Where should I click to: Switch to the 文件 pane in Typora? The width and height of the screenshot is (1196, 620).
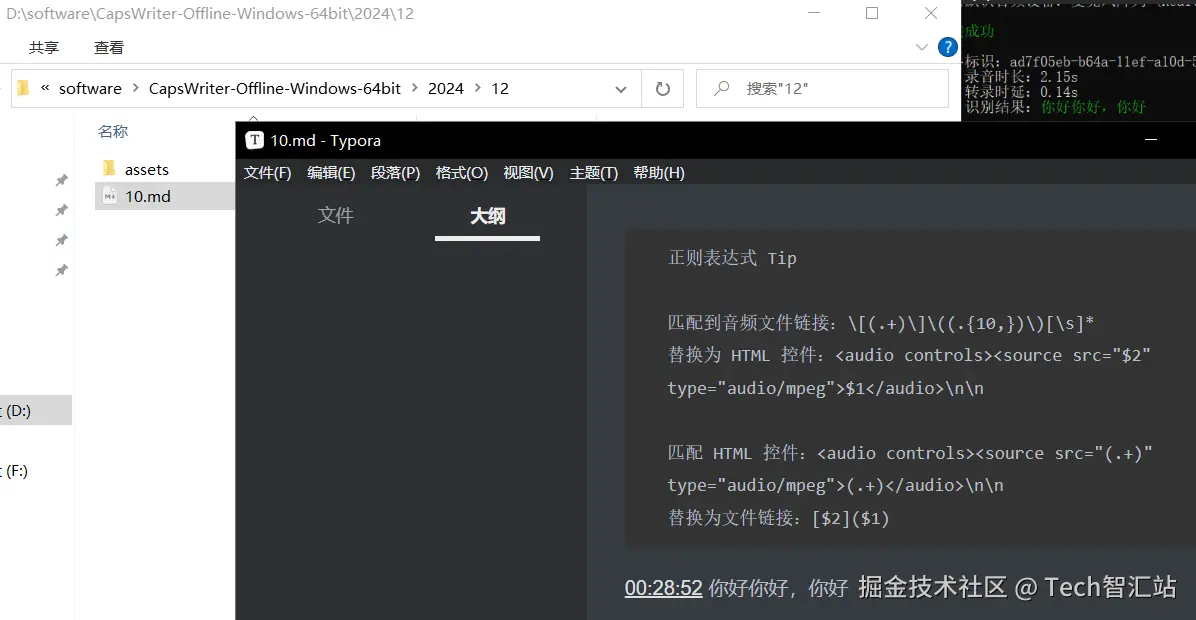pos(336,216)
